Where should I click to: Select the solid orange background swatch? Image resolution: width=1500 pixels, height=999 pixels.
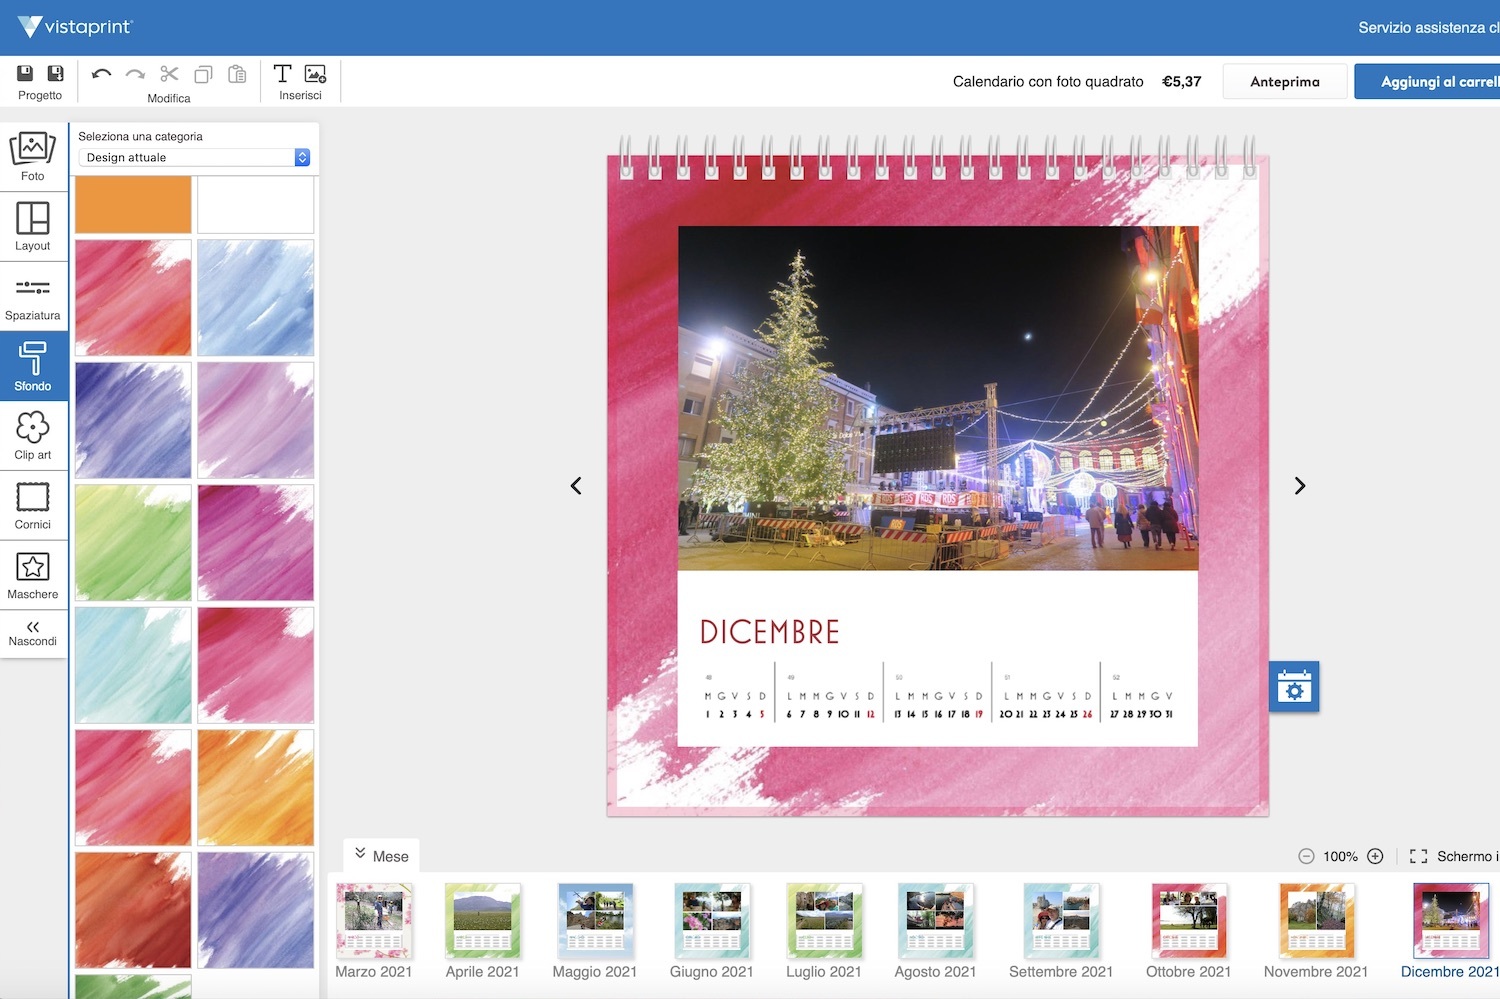[x=133, y=204]
